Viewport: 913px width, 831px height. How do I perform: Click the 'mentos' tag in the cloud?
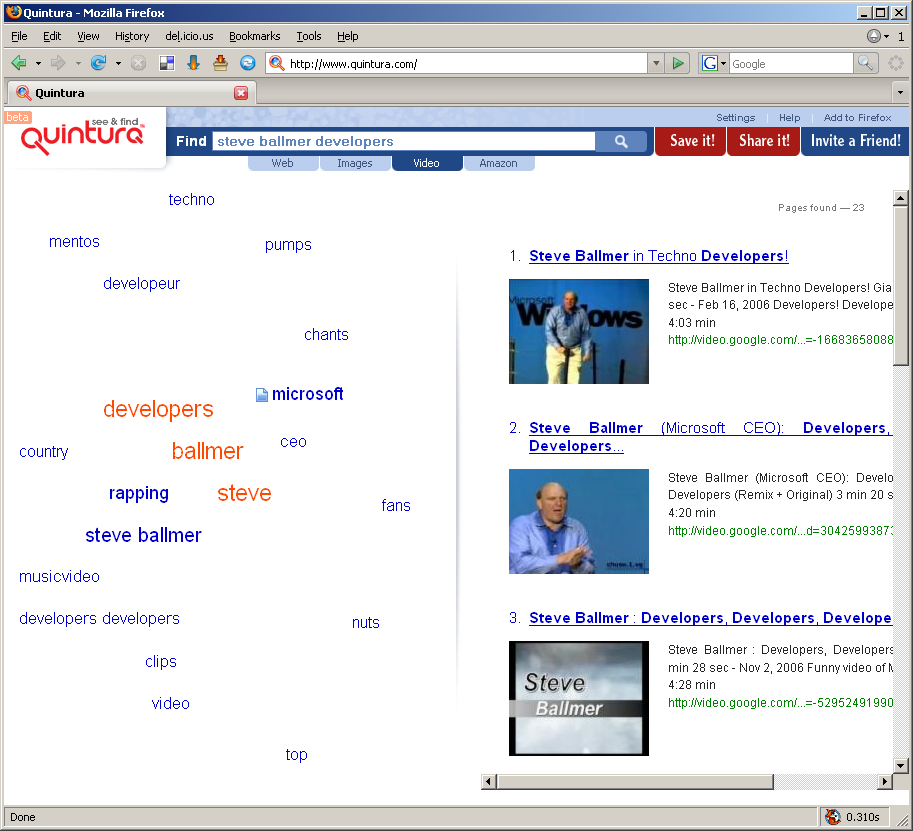pyautogui.click(x=74, y=242)
